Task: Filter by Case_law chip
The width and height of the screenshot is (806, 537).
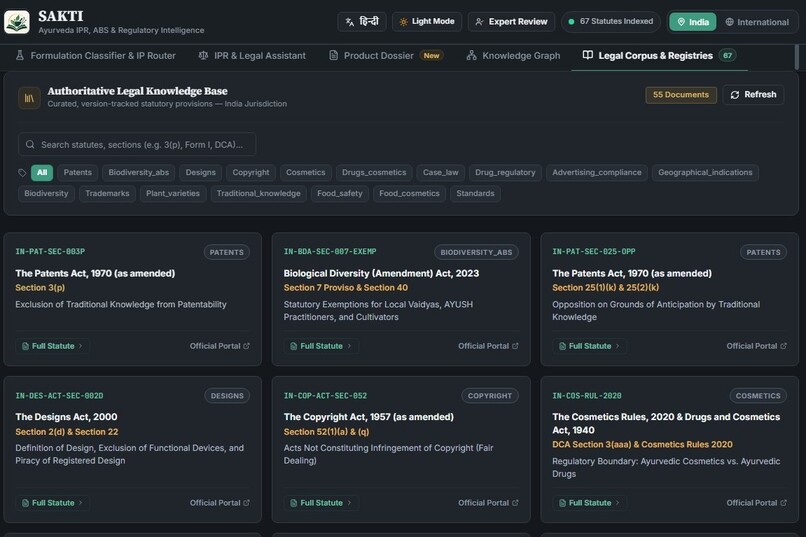Action: point(441,173)
